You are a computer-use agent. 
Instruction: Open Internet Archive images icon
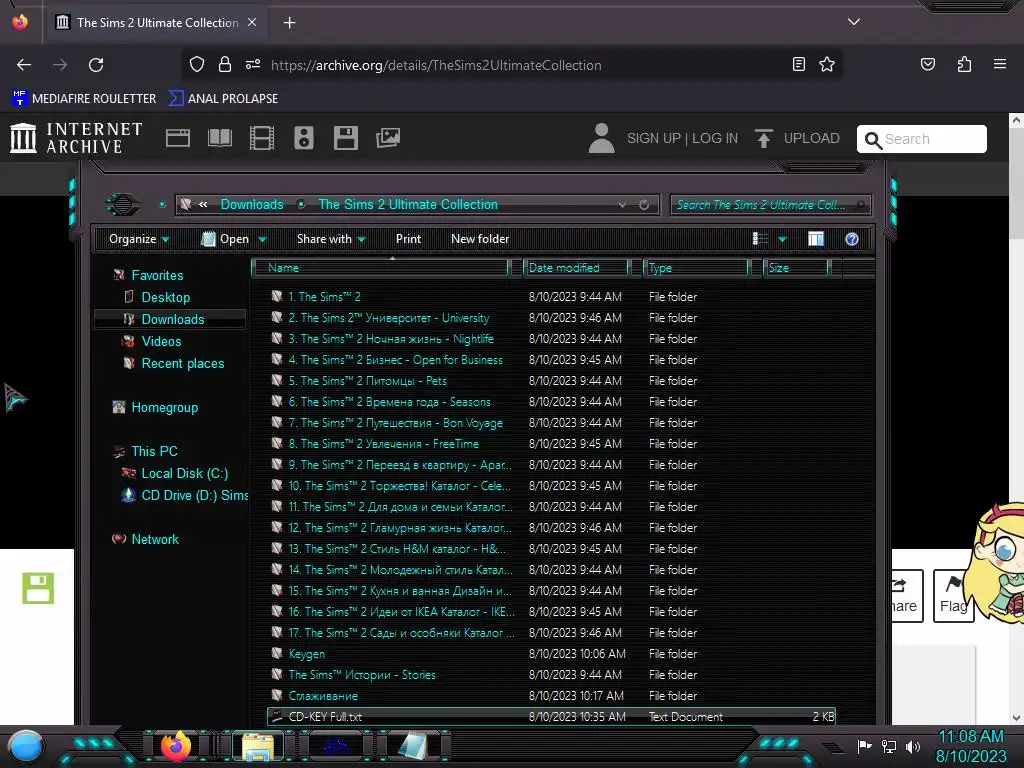click(388, 138)
